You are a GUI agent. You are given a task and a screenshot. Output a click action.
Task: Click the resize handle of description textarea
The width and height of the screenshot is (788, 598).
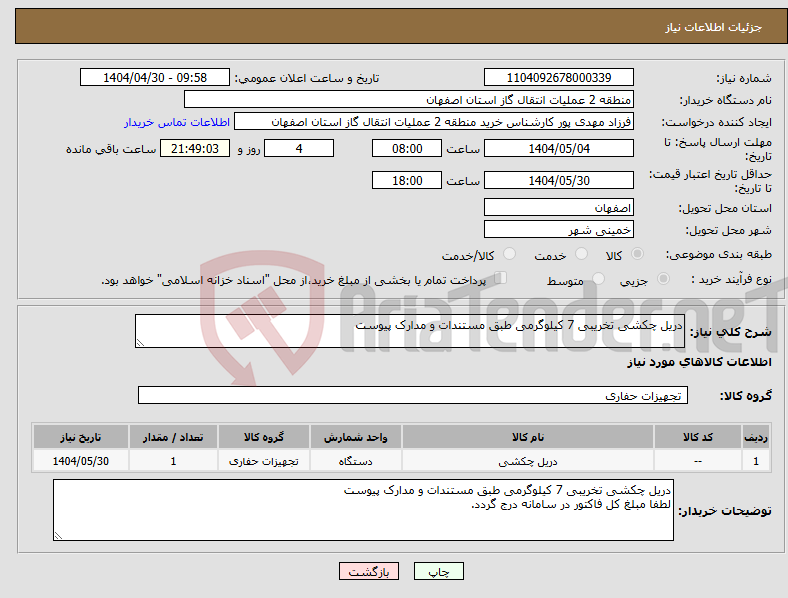(140, 343)
